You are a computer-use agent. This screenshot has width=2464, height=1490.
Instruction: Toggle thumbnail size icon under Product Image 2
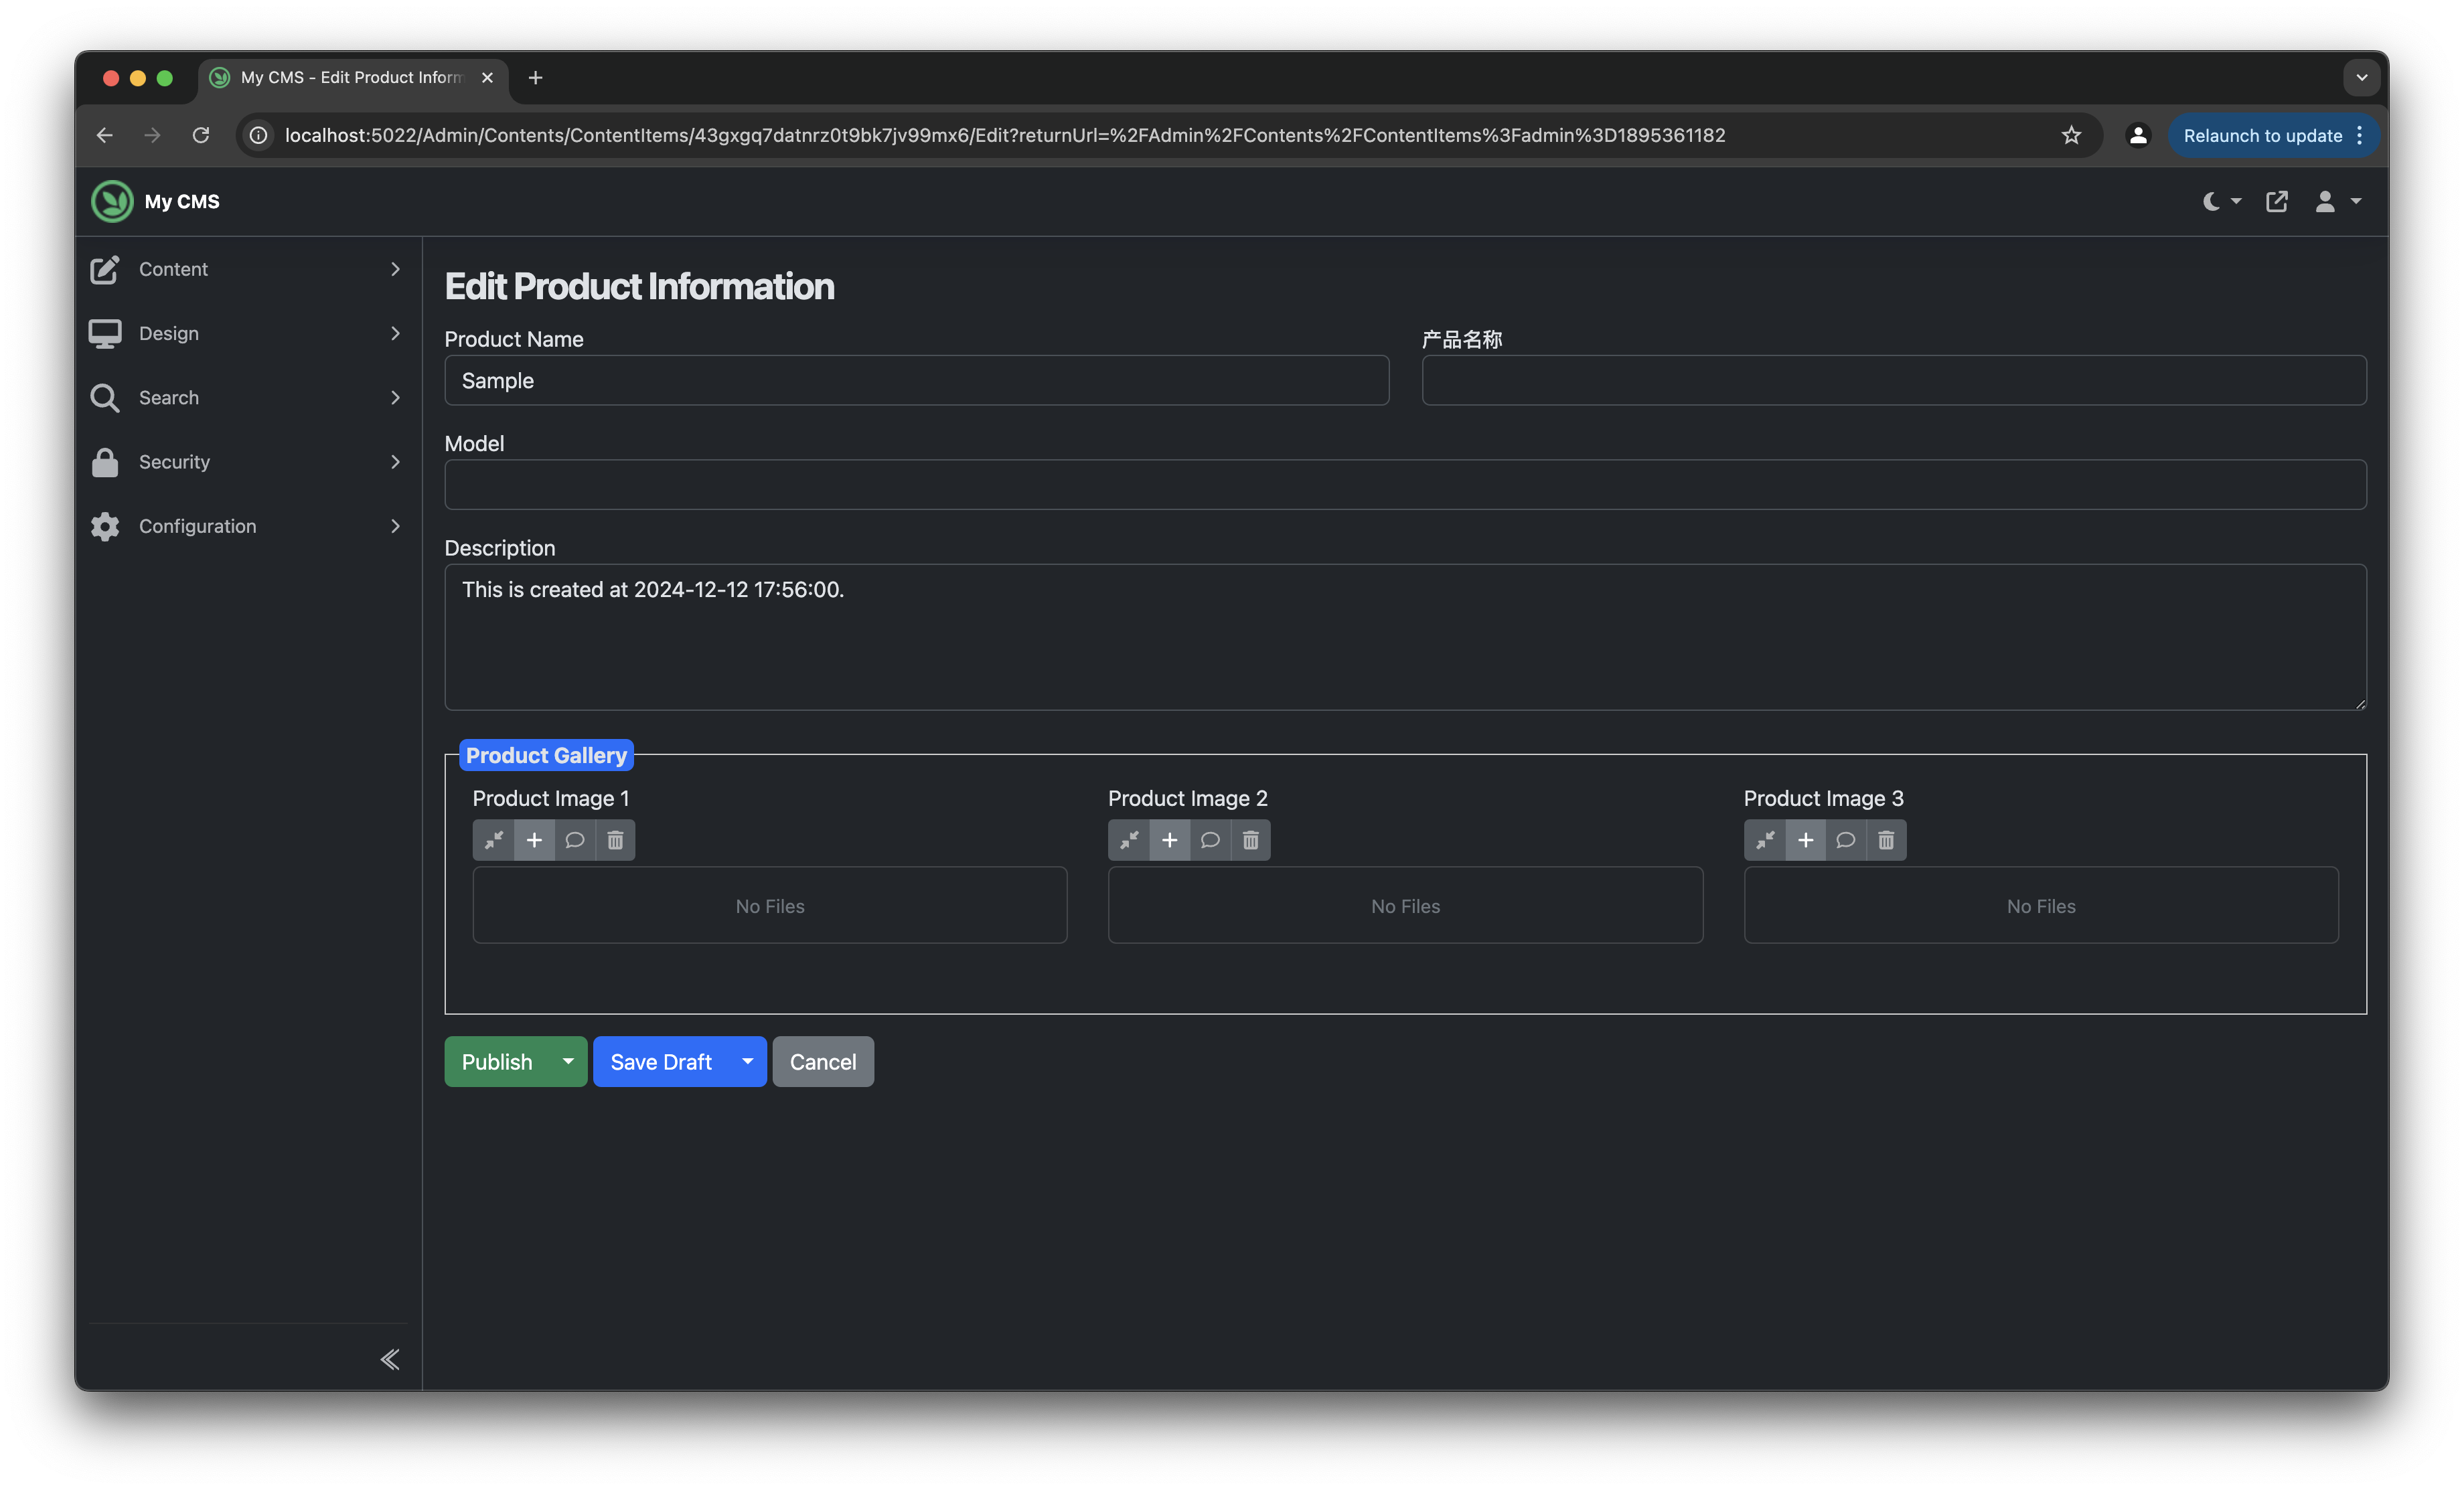(x=1129, y=840)
